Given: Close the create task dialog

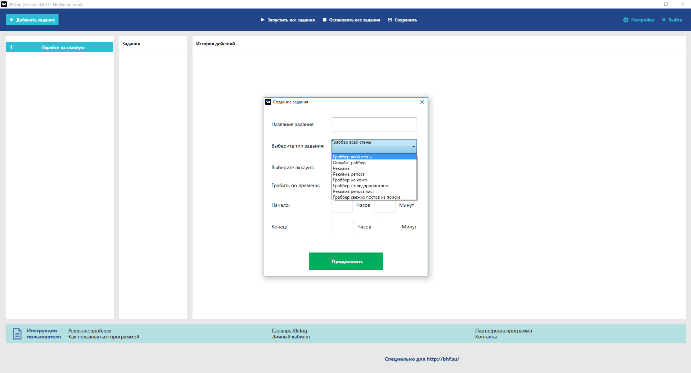Looking at the screenshot, I should (x=422, y=102).
